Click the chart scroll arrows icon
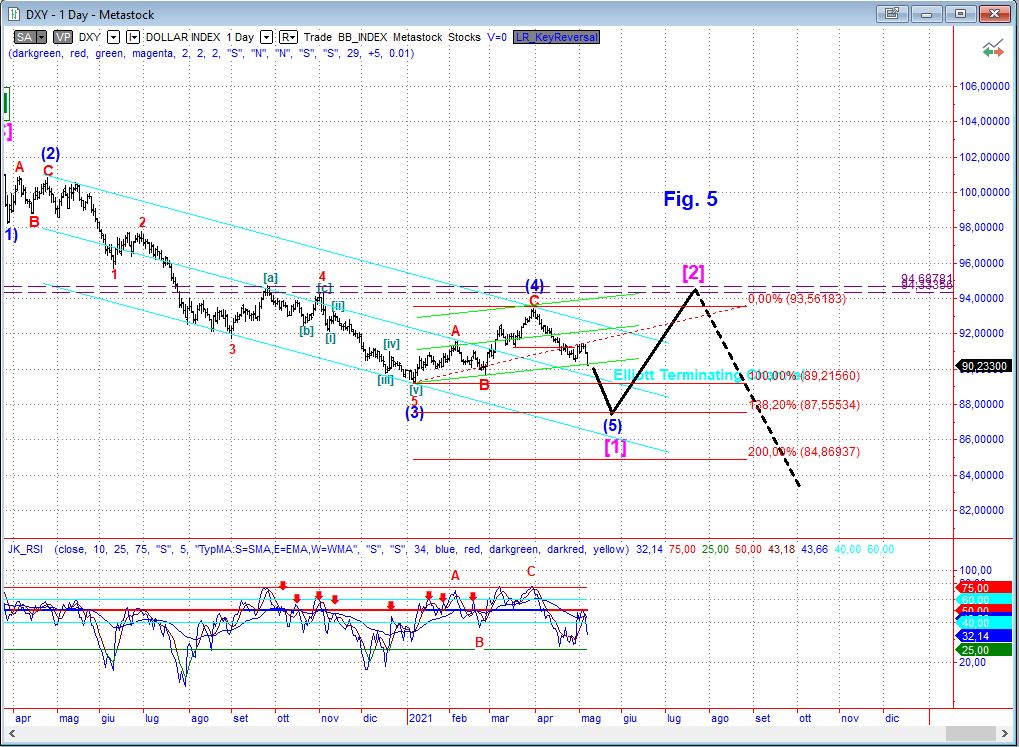The width and height of the screenshot is (1019, 747). [x=993, y=49]
